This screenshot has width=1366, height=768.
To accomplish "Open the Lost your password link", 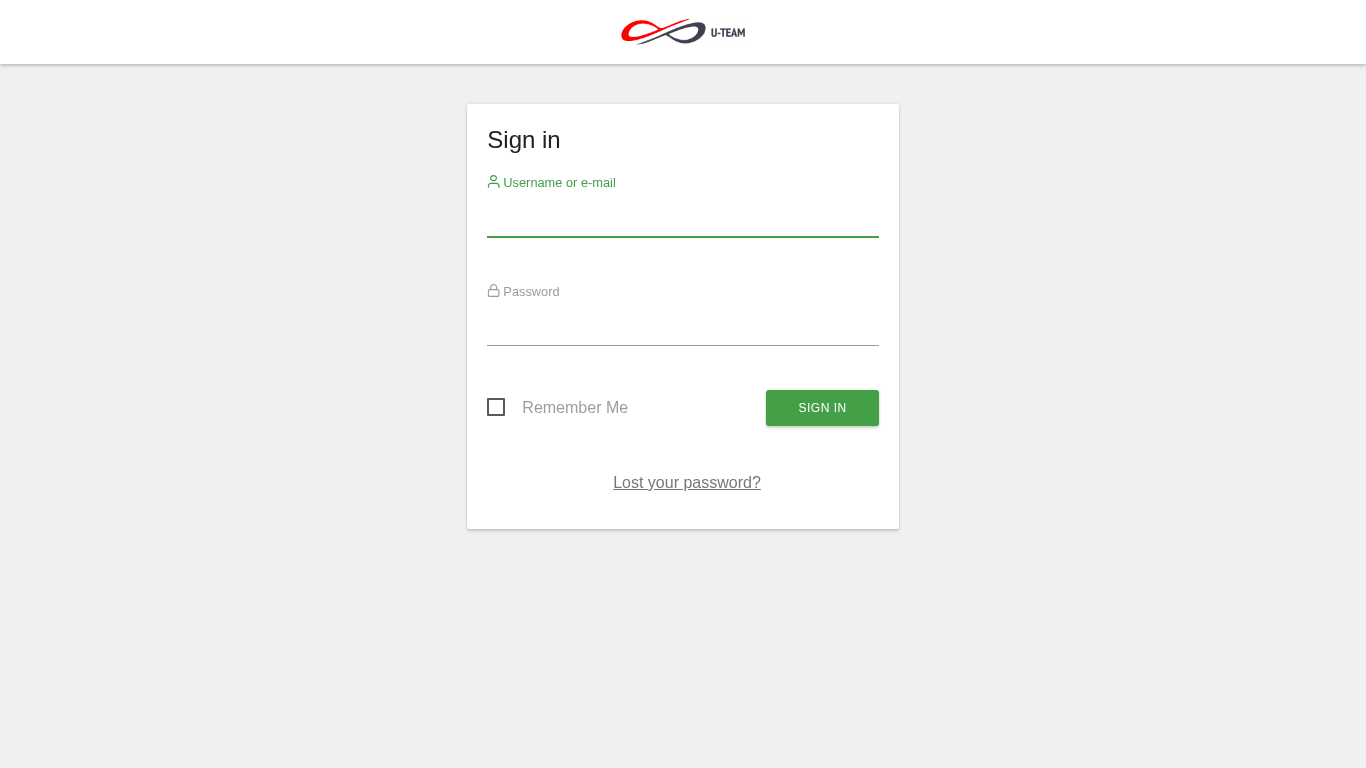I will coord(687,482).
